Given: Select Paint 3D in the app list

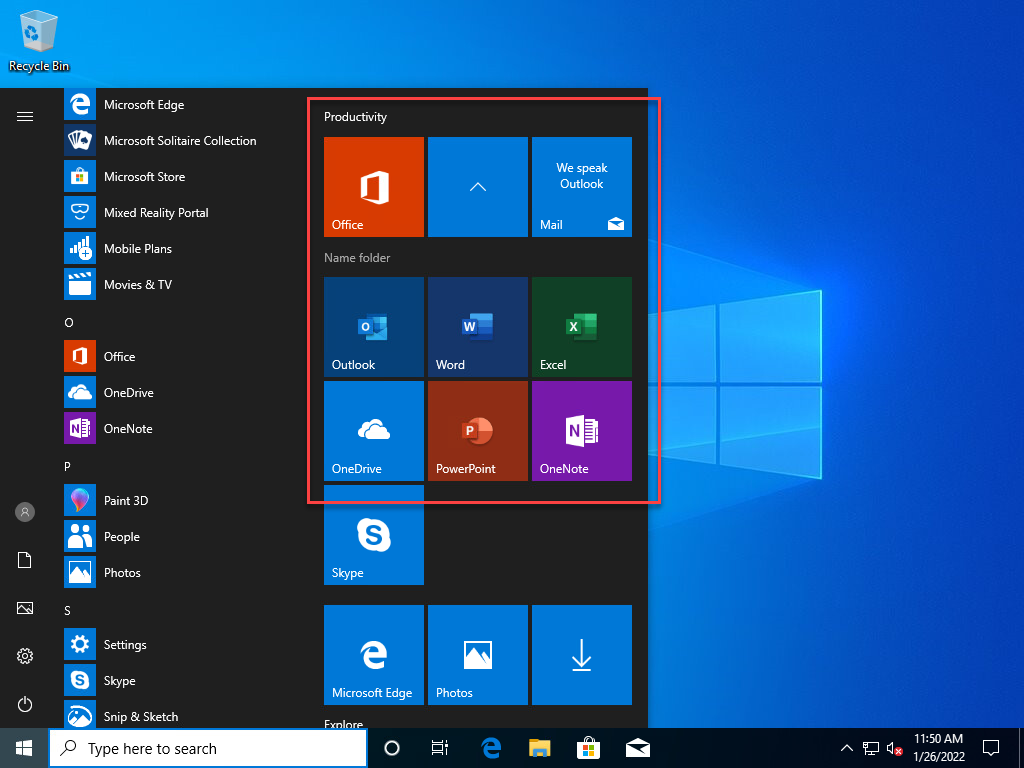Looking at the screenshot, I should (126, 501).
